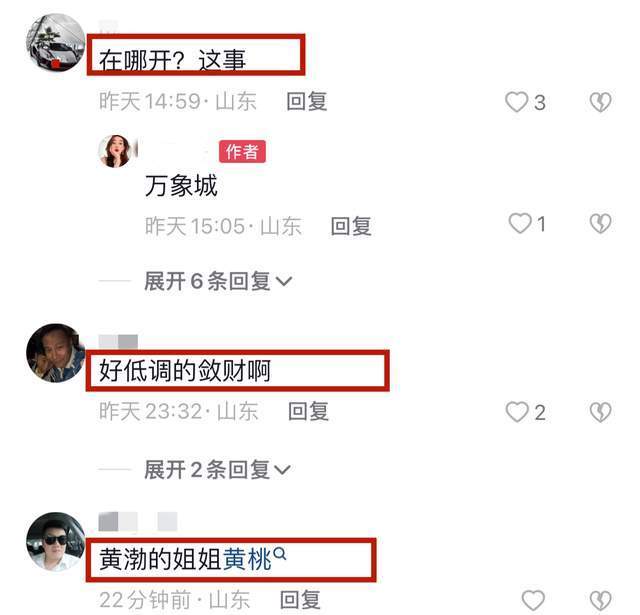Open the blue 黄桃 search link
The width and height of the screenshot is (640, 615).
(x=247, y=559)
